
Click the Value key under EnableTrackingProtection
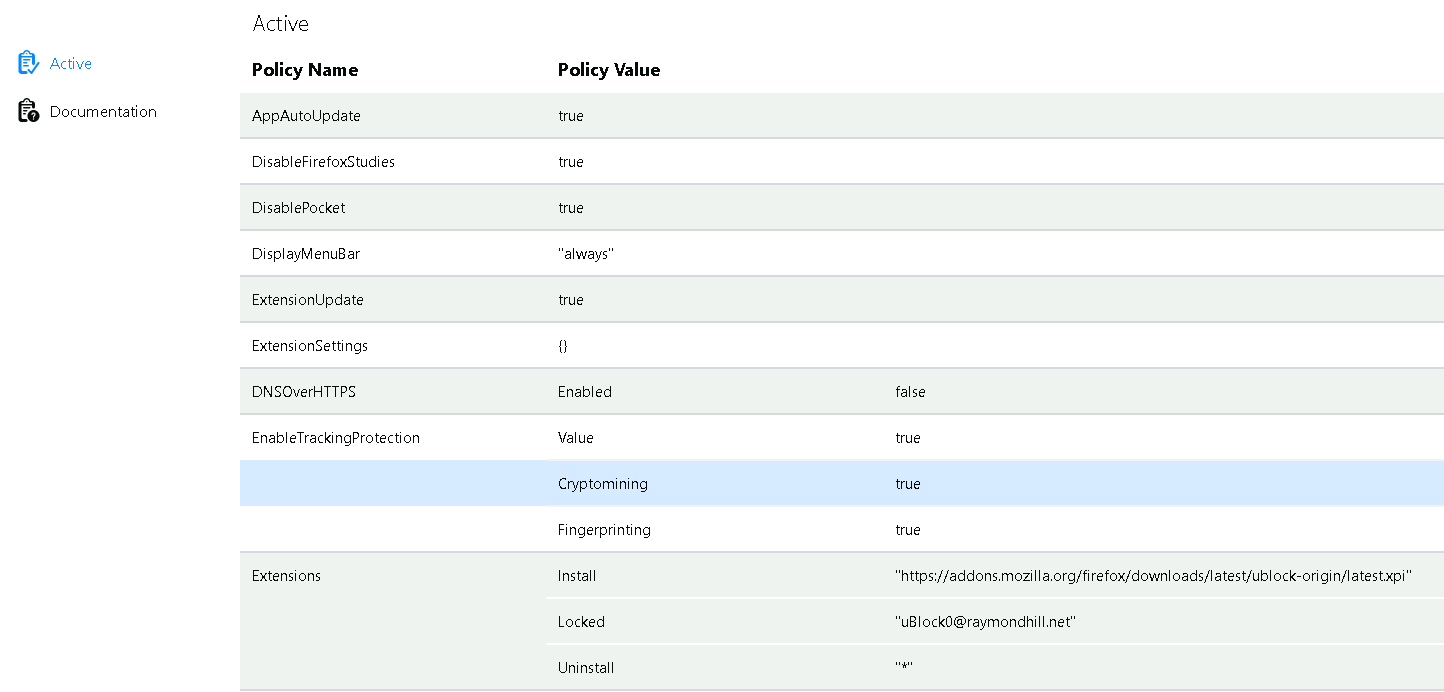[x=576, y=438]
